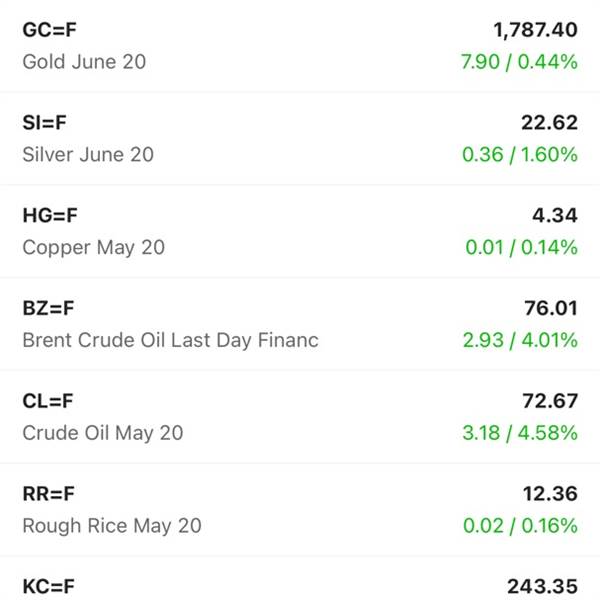
Task: Select Crude Oil May 20 contract name
Action: 103,433
